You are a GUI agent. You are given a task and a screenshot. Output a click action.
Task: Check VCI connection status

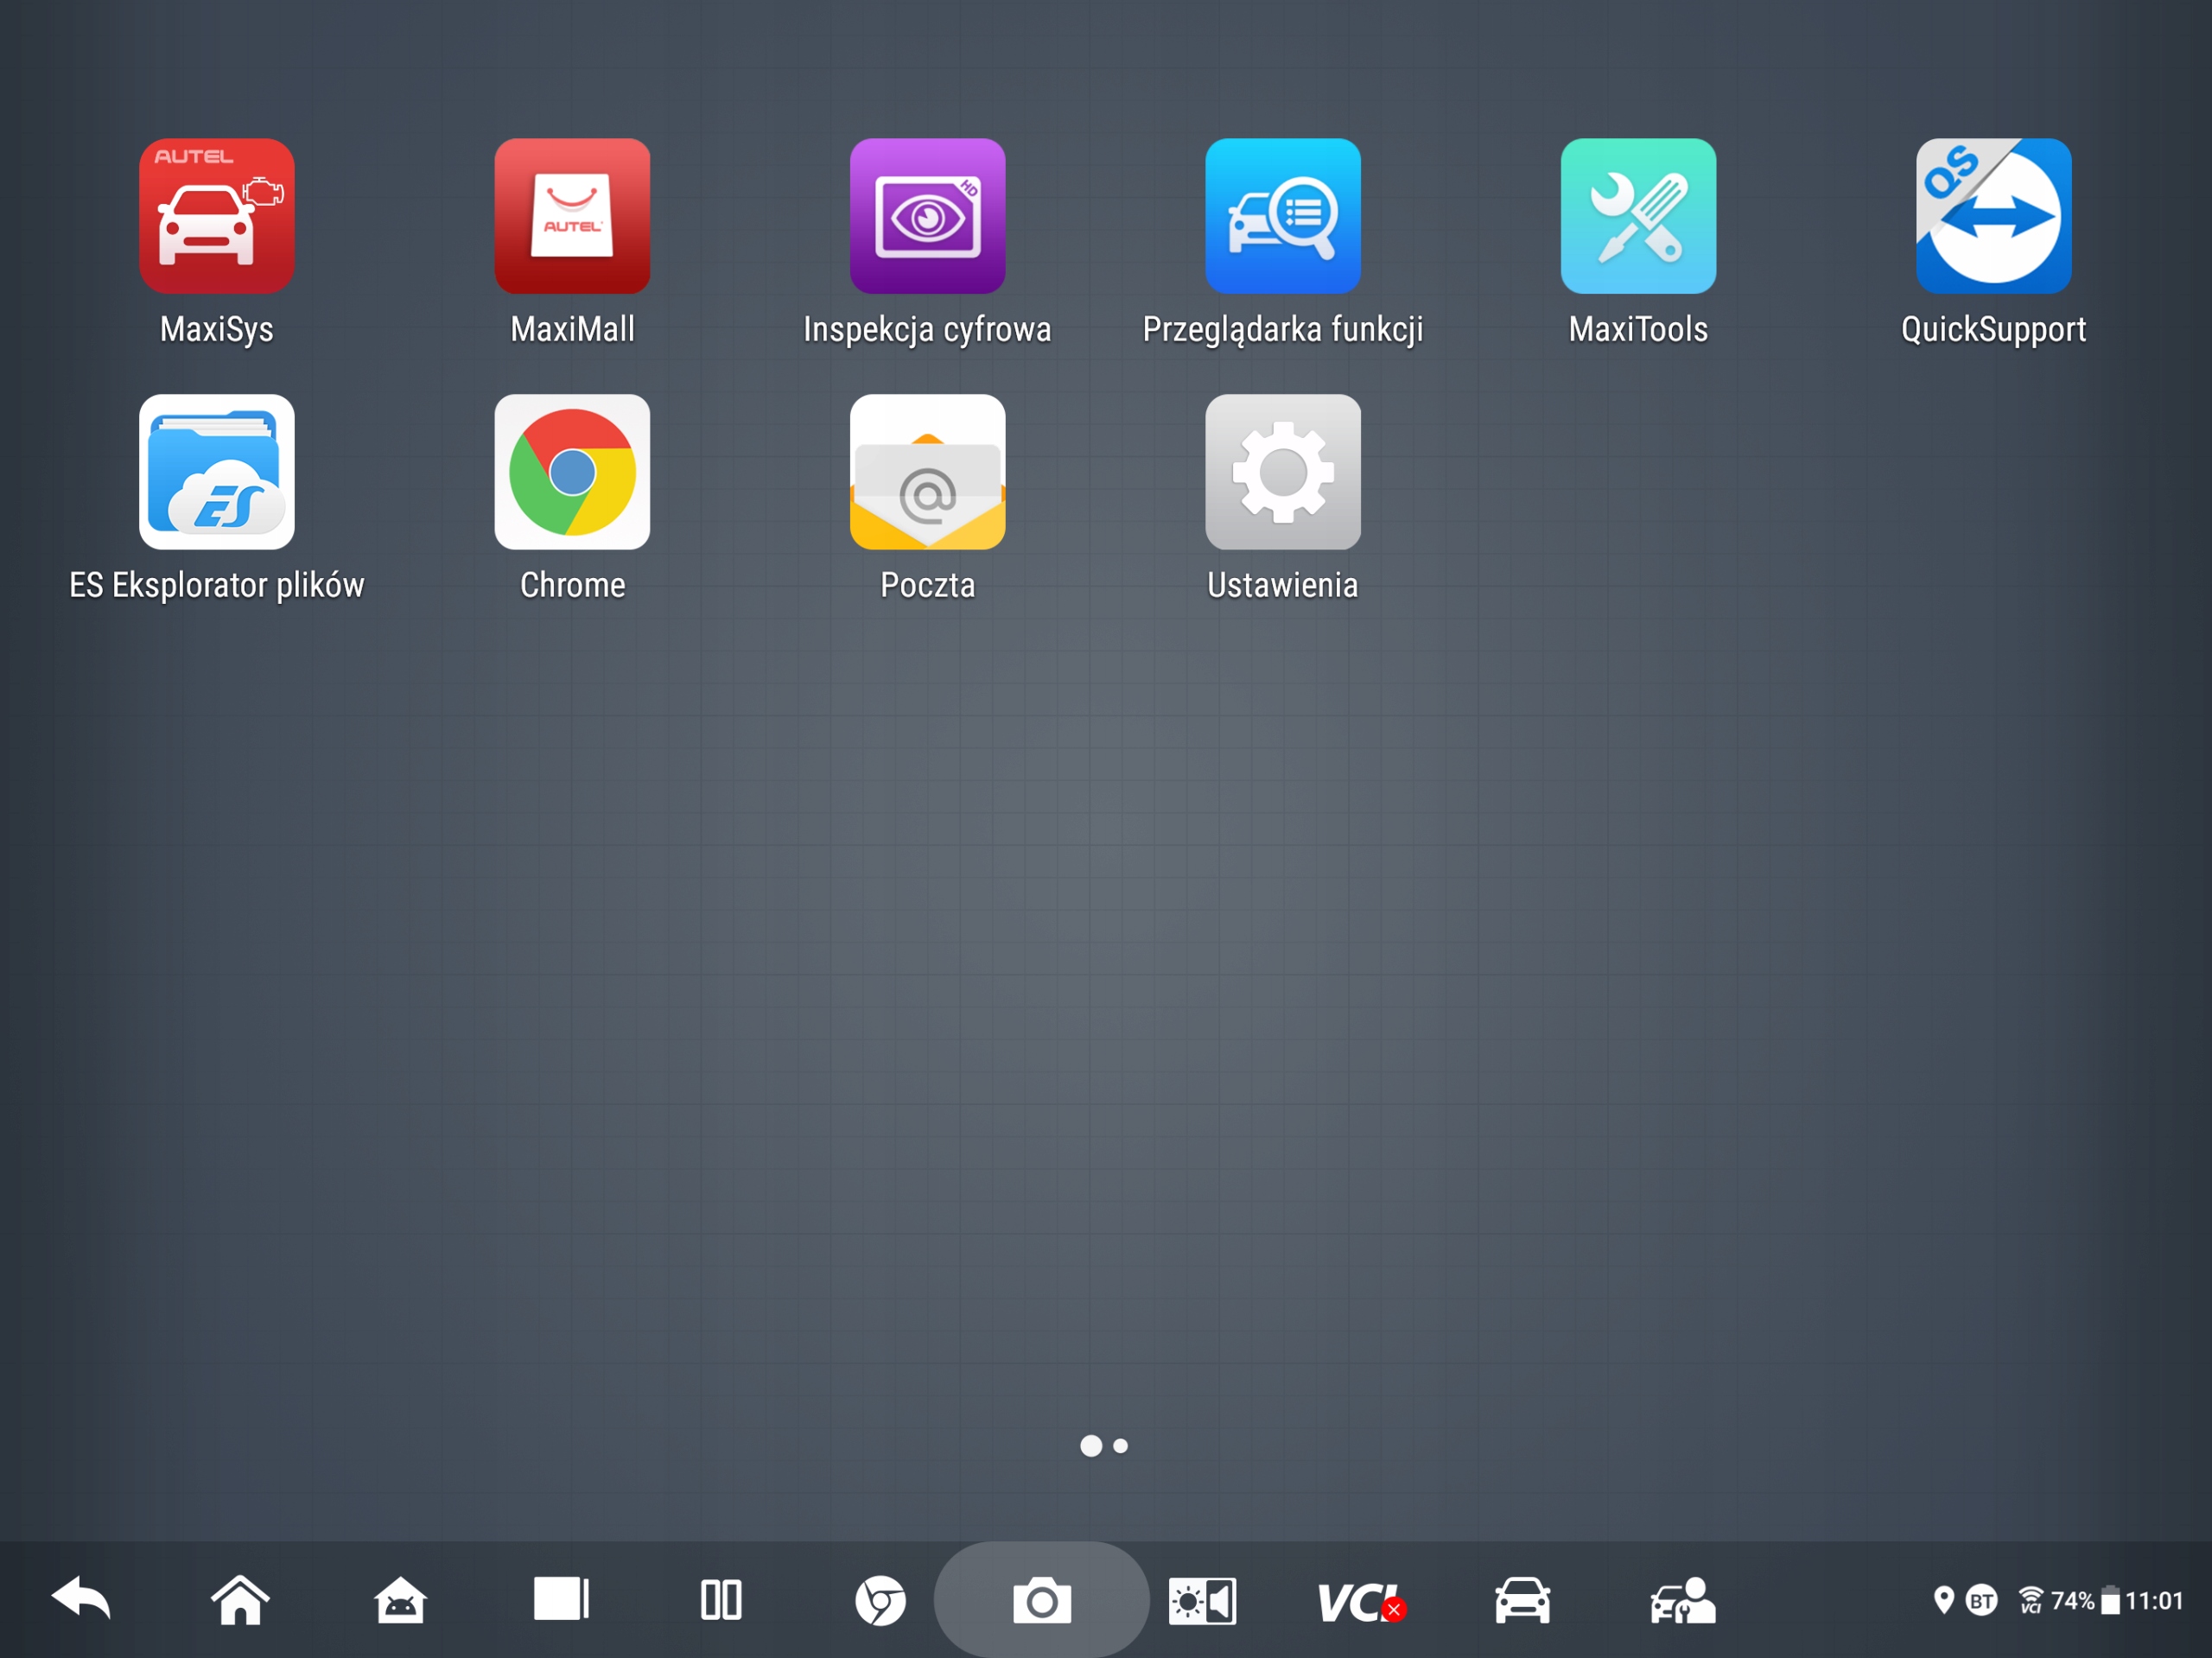pyautogui.click(x=1361, y=1602)
